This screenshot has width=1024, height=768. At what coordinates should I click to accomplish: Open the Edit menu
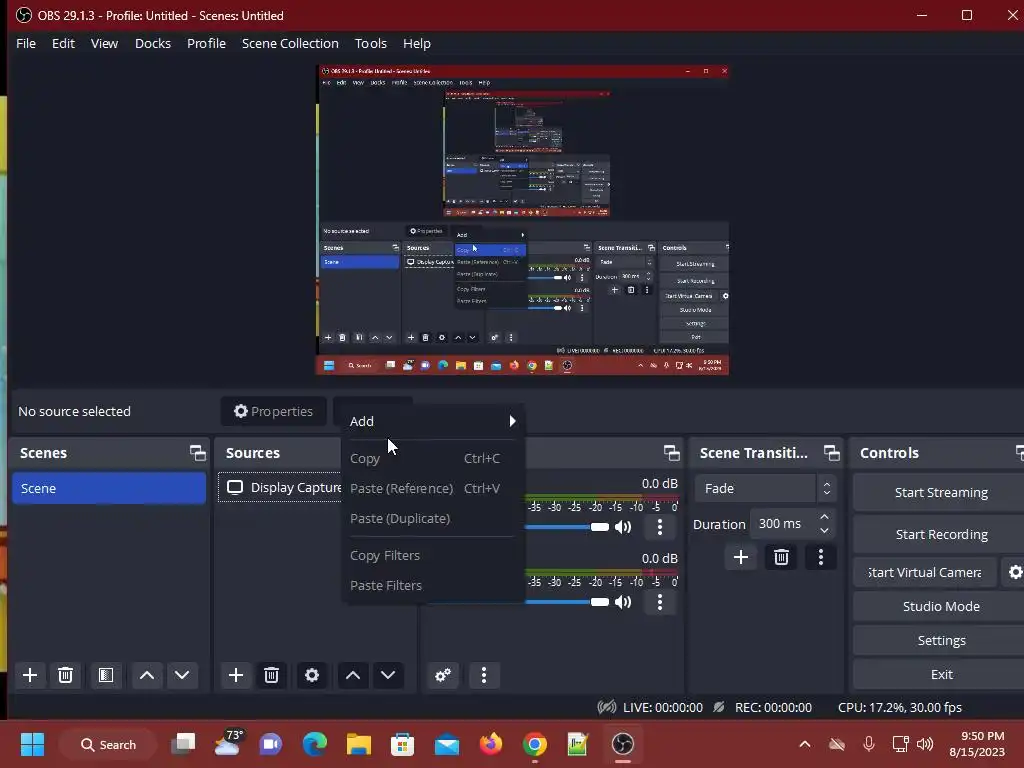click(x=63, y=43)
